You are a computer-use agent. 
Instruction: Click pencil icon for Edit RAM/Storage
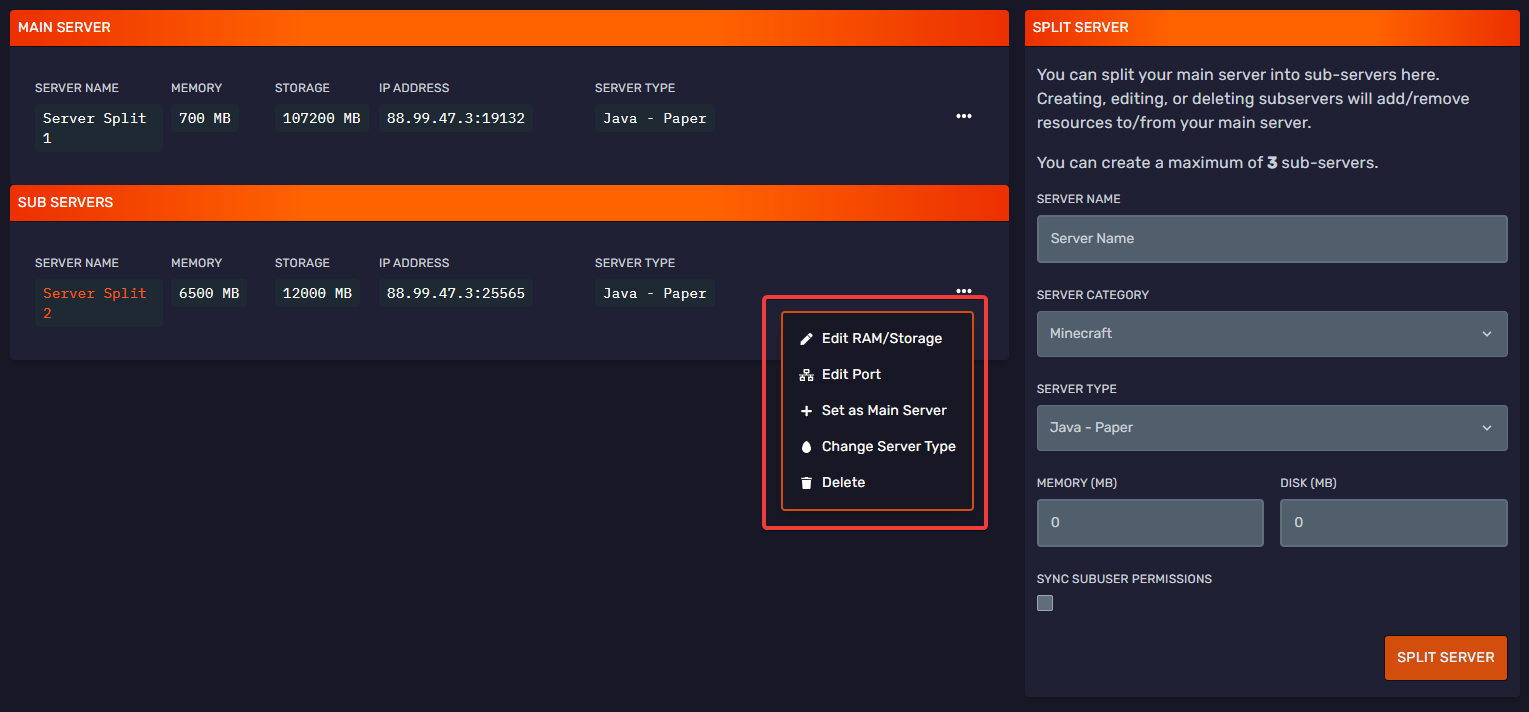tap(806, 339)
